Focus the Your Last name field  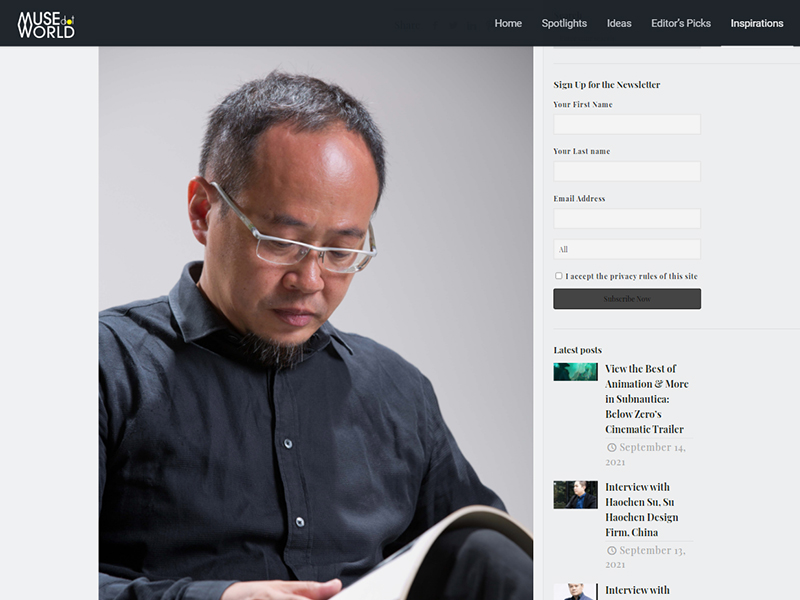click(x=627, y=171)
